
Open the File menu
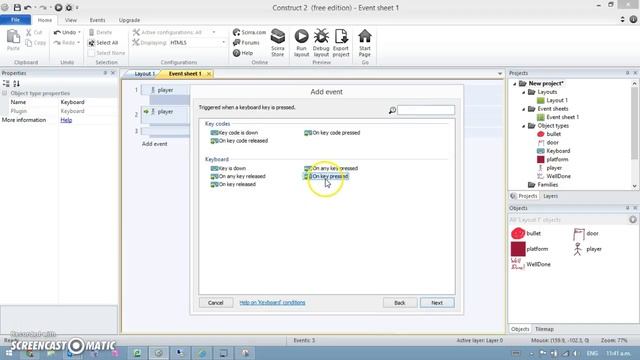click(x=15, y=20)
